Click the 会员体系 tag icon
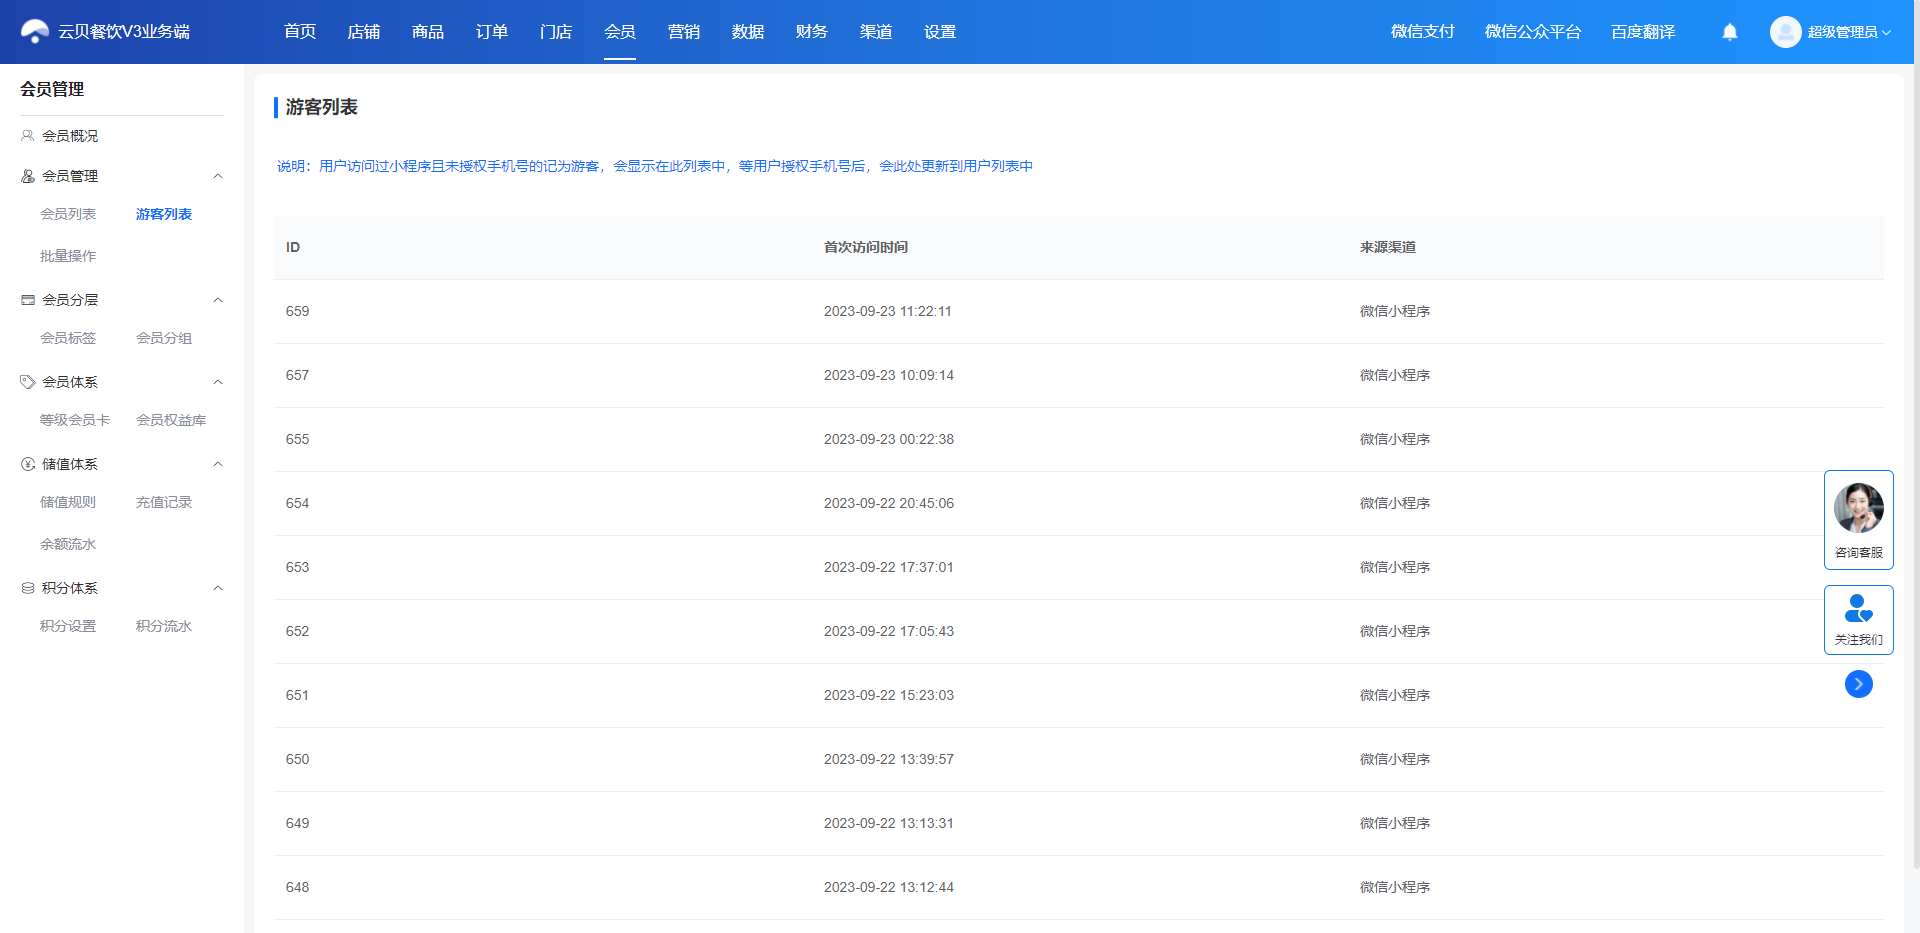 tap(28, 382)
